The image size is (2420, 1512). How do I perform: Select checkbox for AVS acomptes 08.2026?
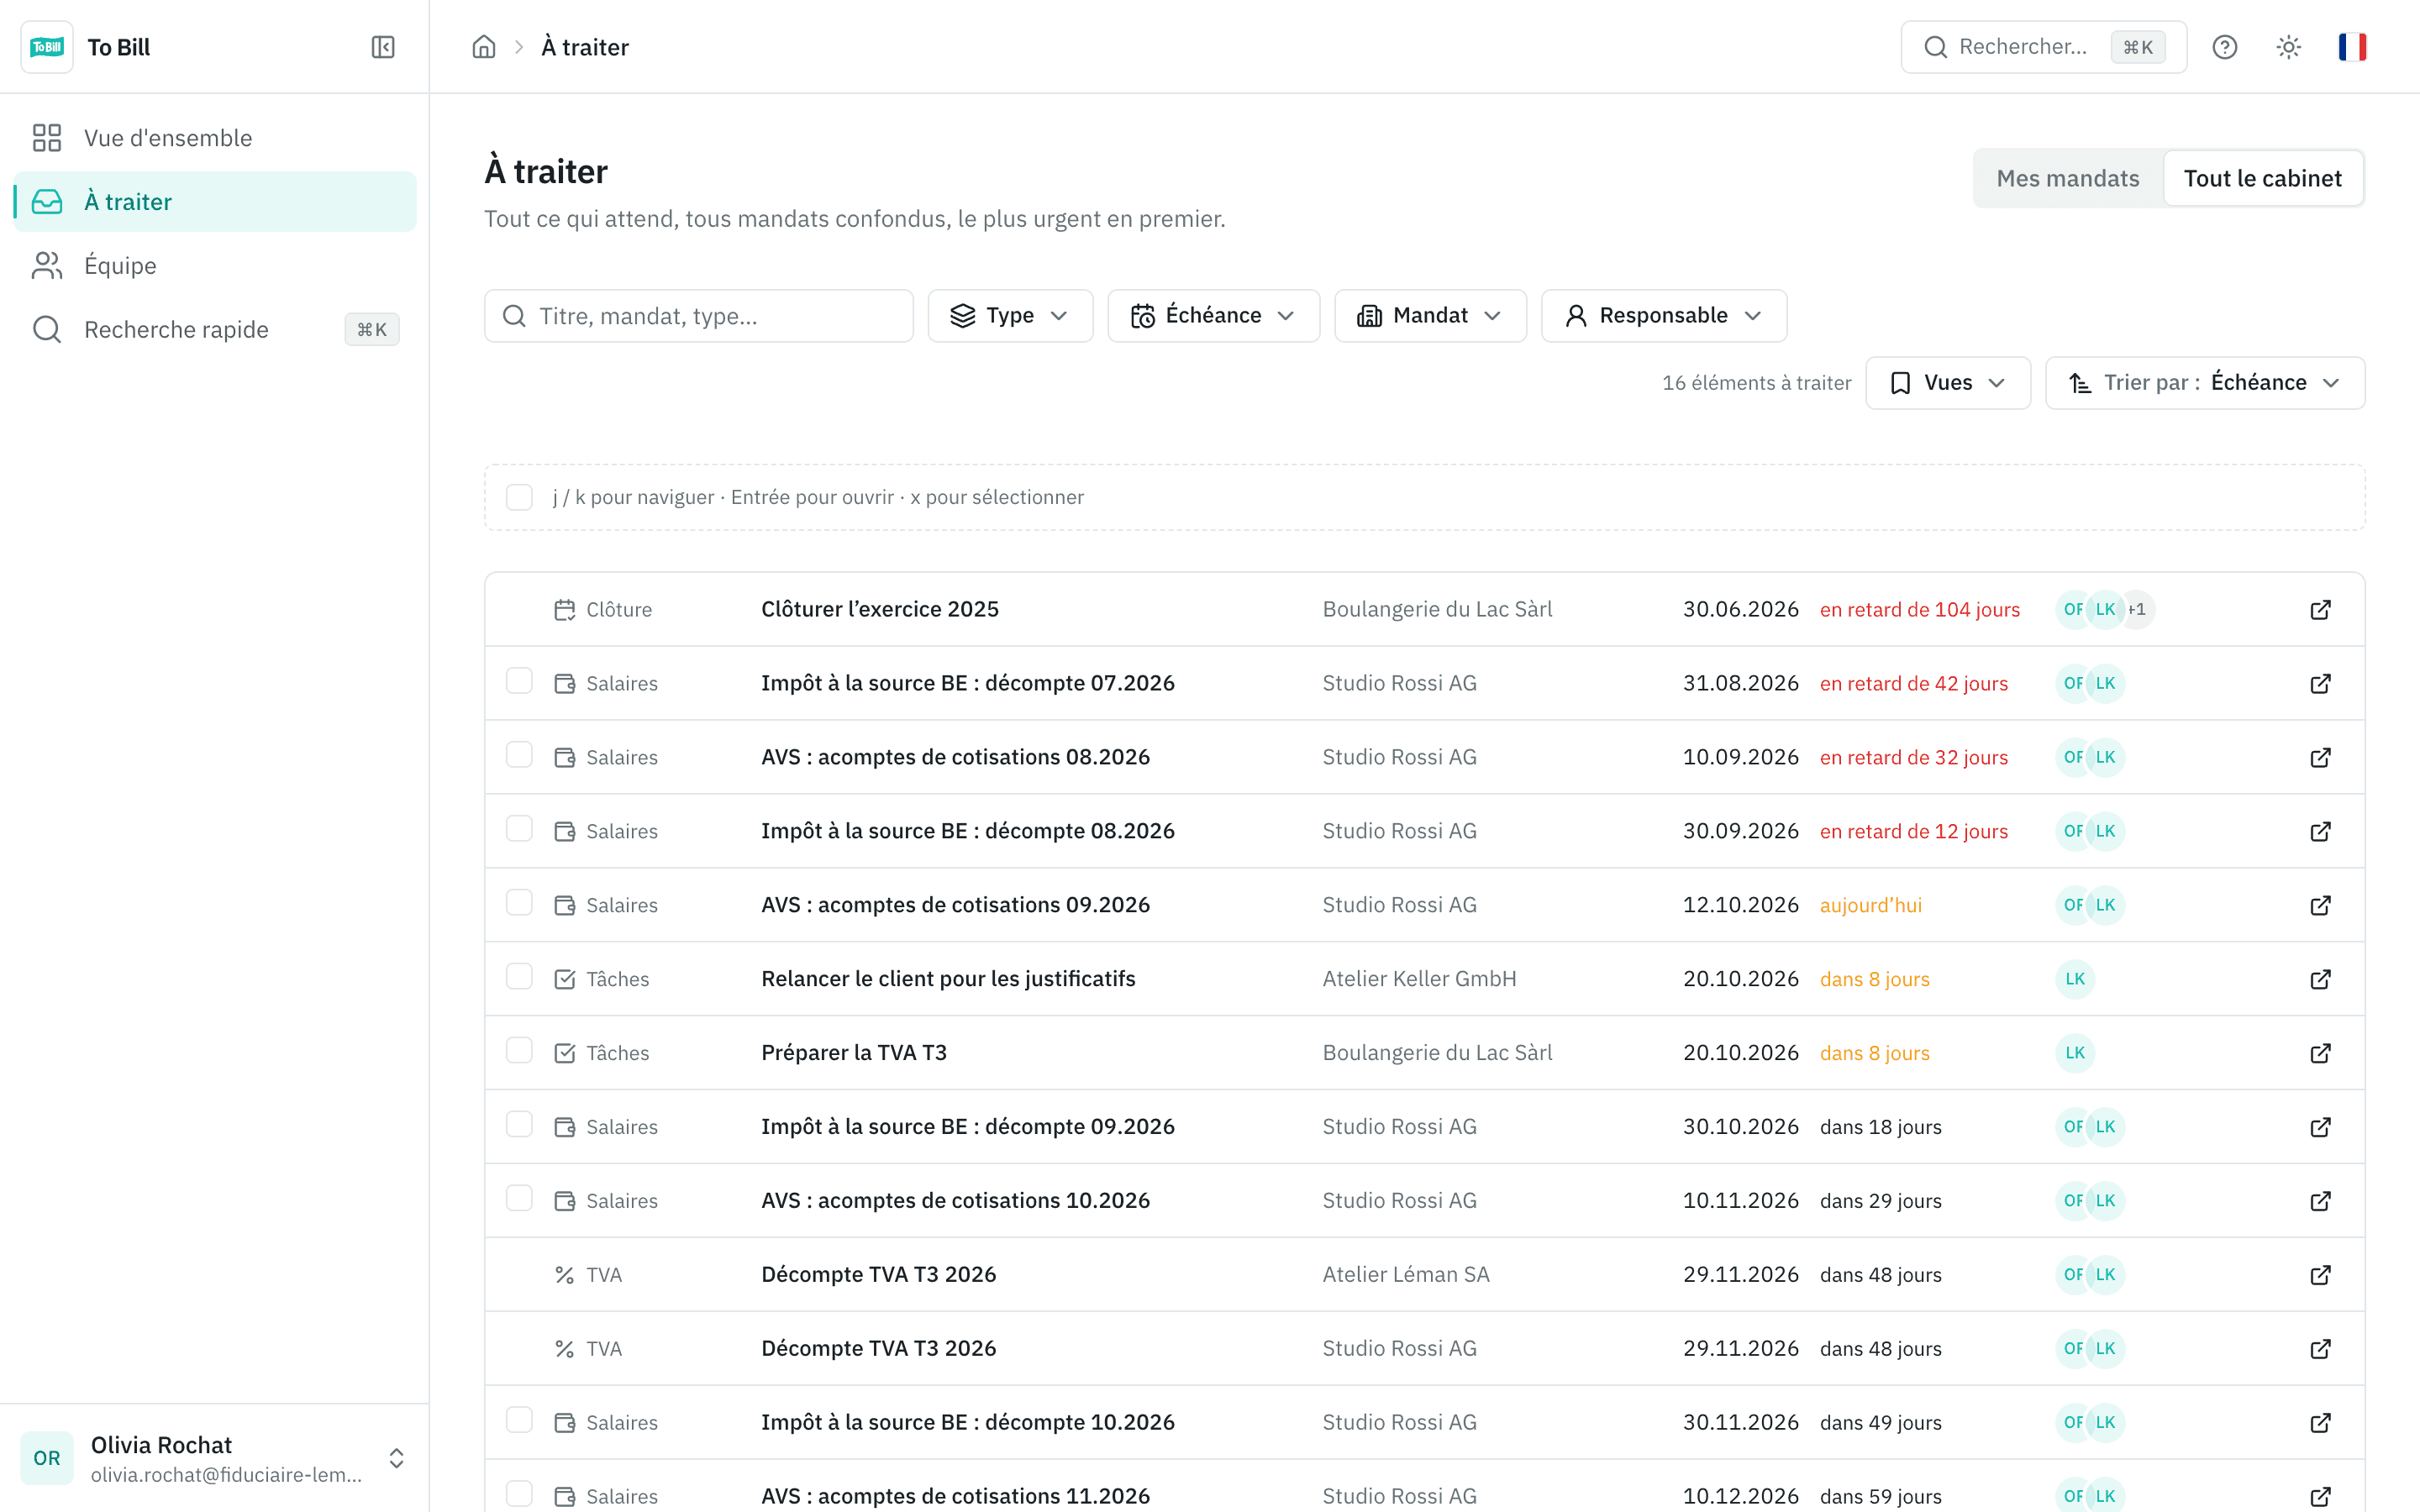(x=519, y=755)
